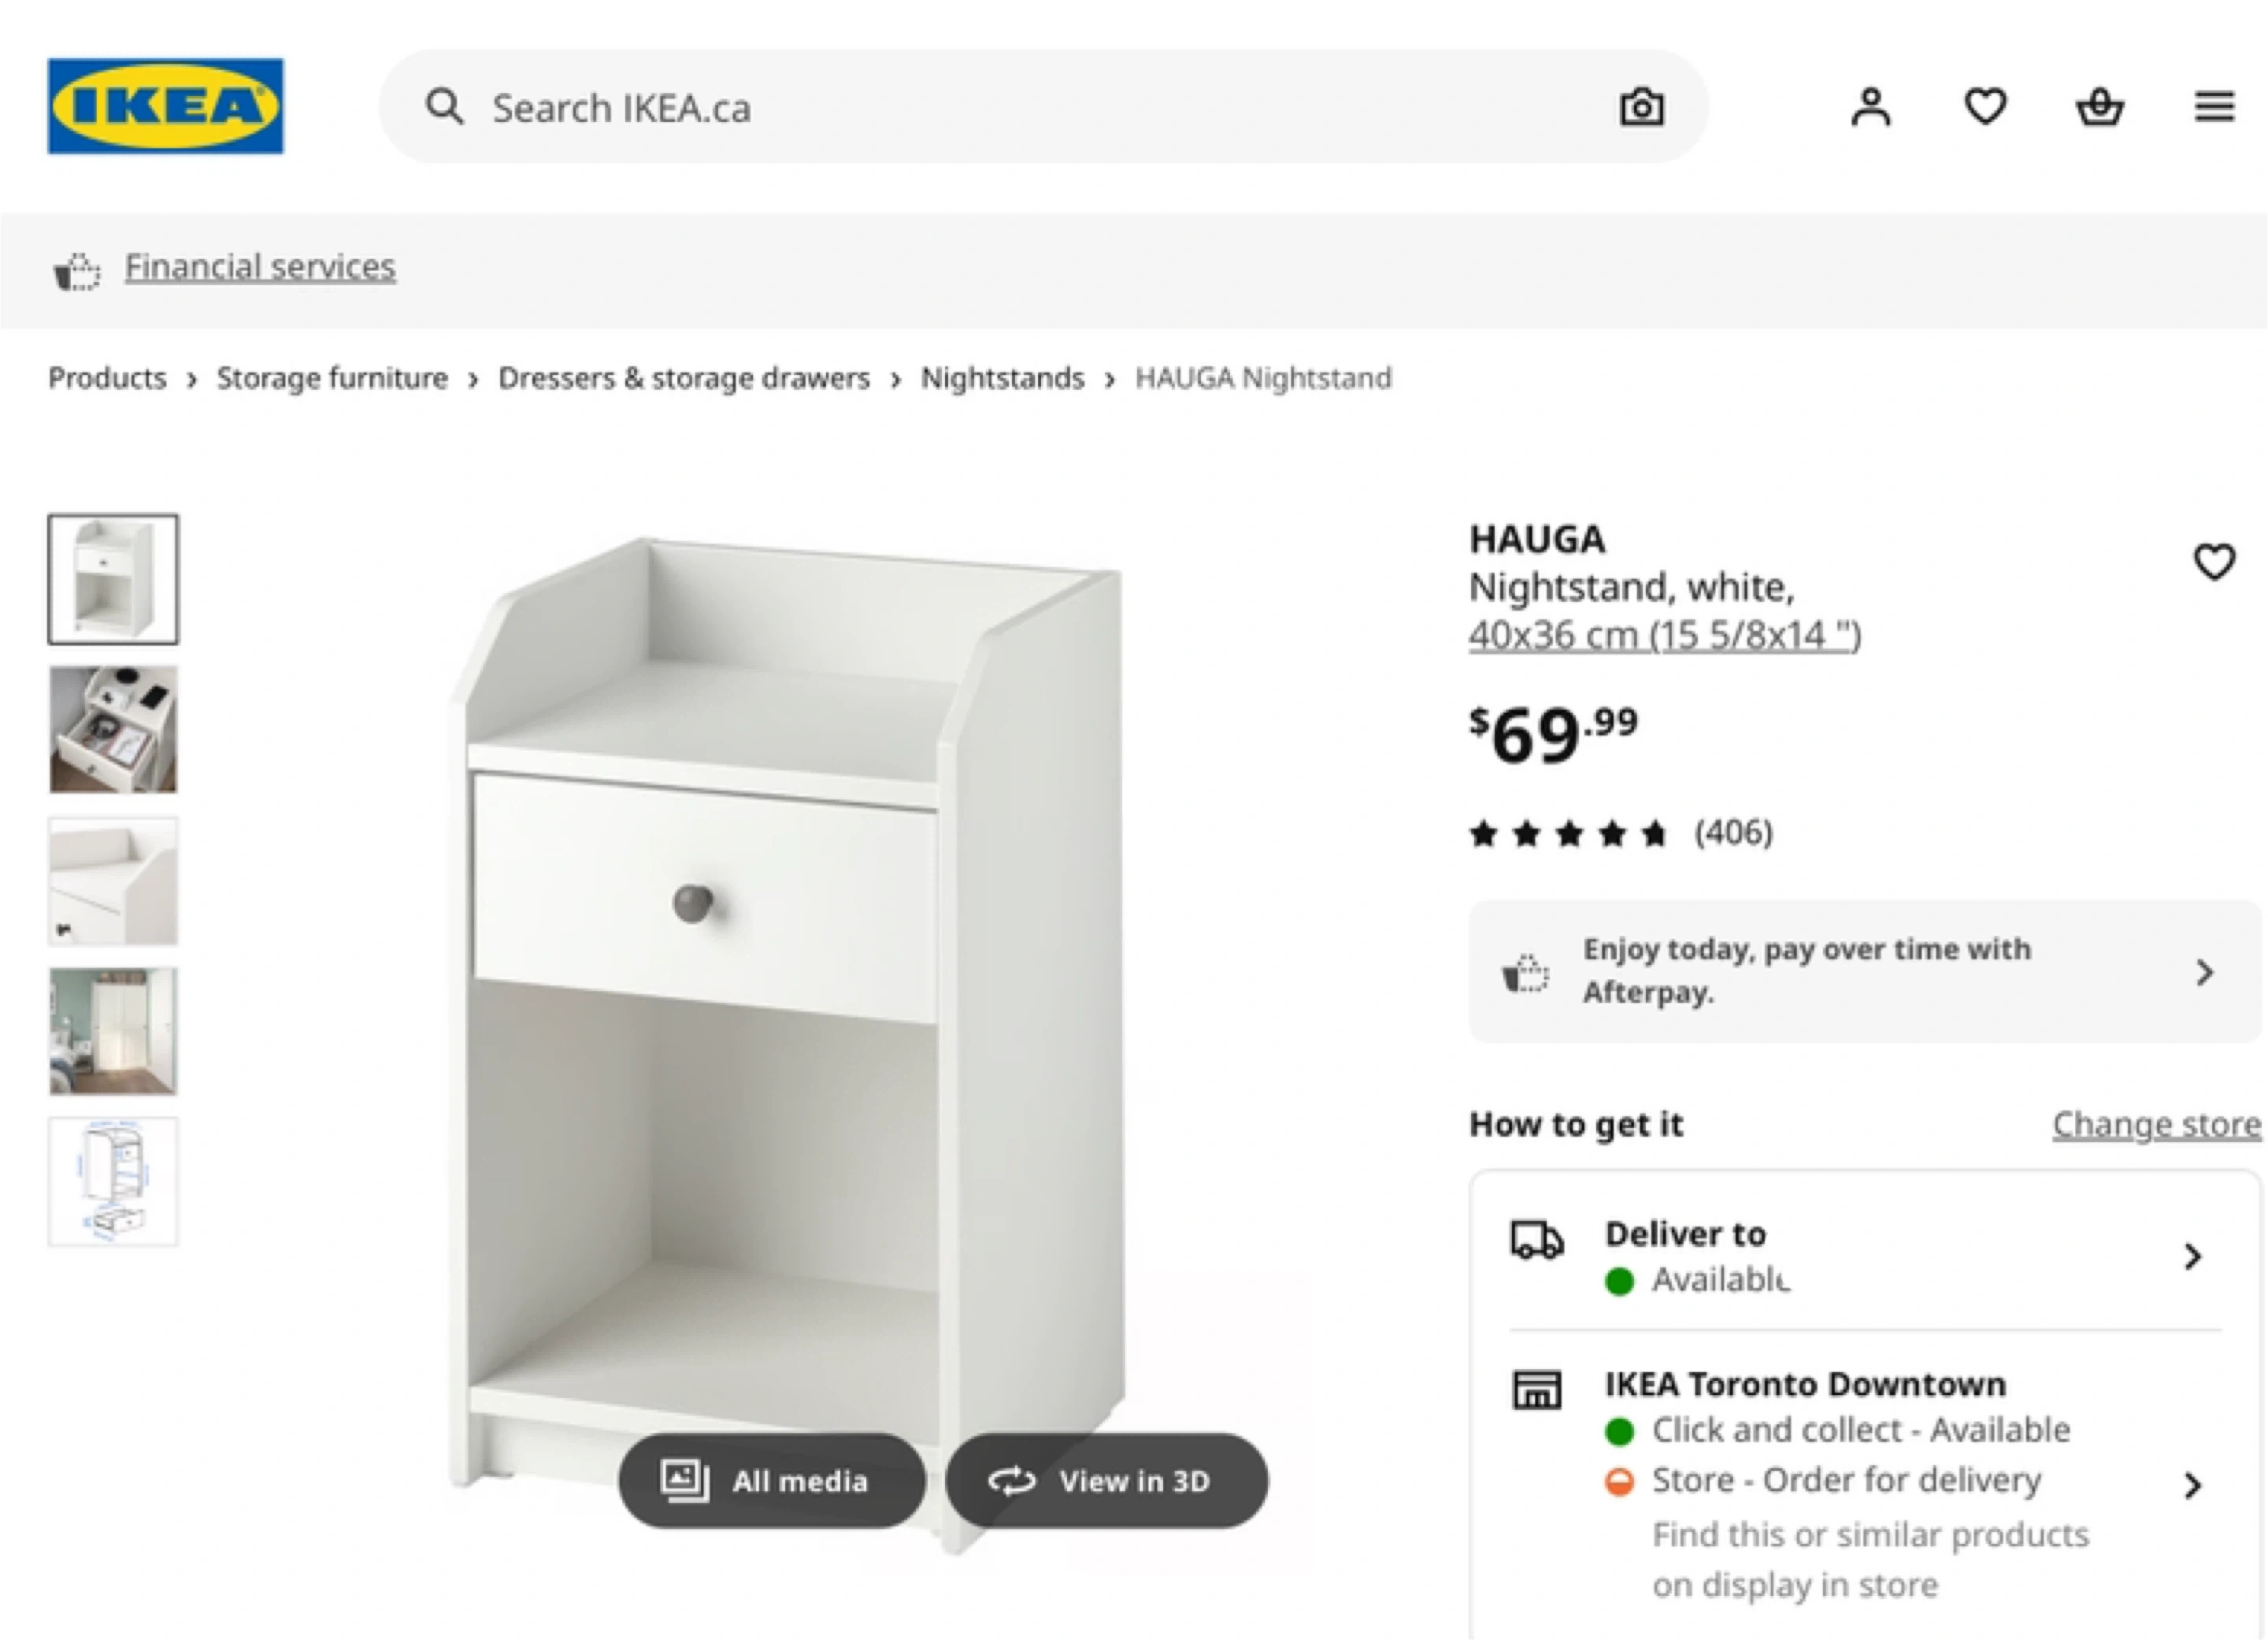Image resolution: width=2268 pixels, height=1640 pixels.
Task: Click the Change store link
Action: 2156,1124
